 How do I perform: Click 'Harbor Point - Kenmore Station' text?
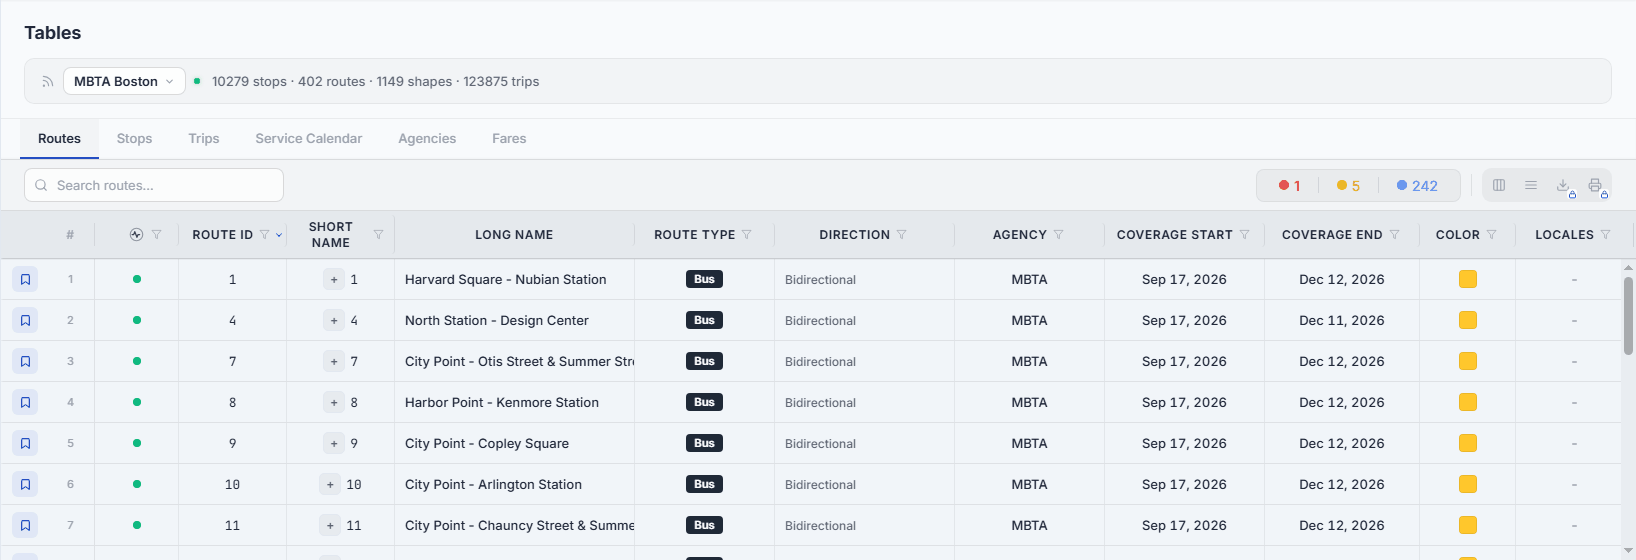tap(502, 402)
